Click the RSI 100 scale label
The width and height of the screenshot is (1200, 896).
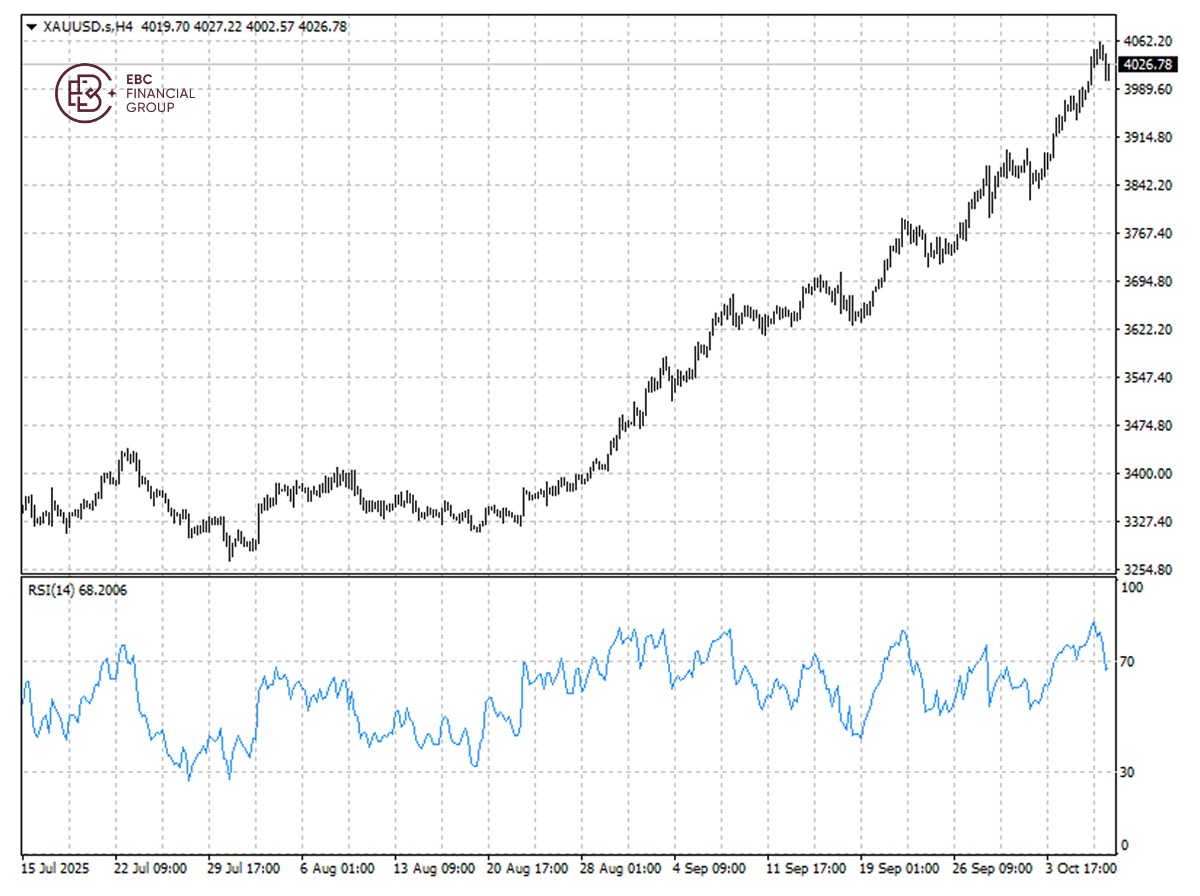point(1133,589)
